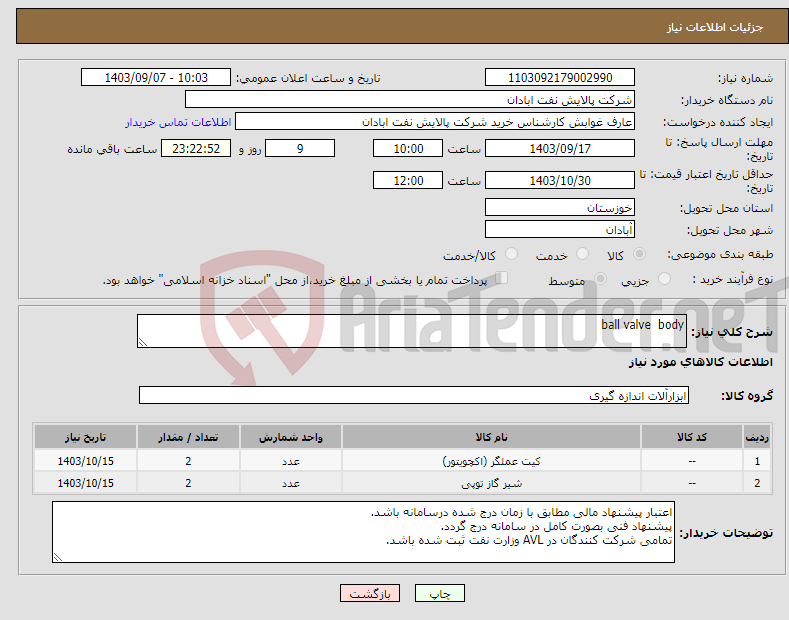Click the resize grip of buyer notes box
789x620 pixels.
coord(58,557)
